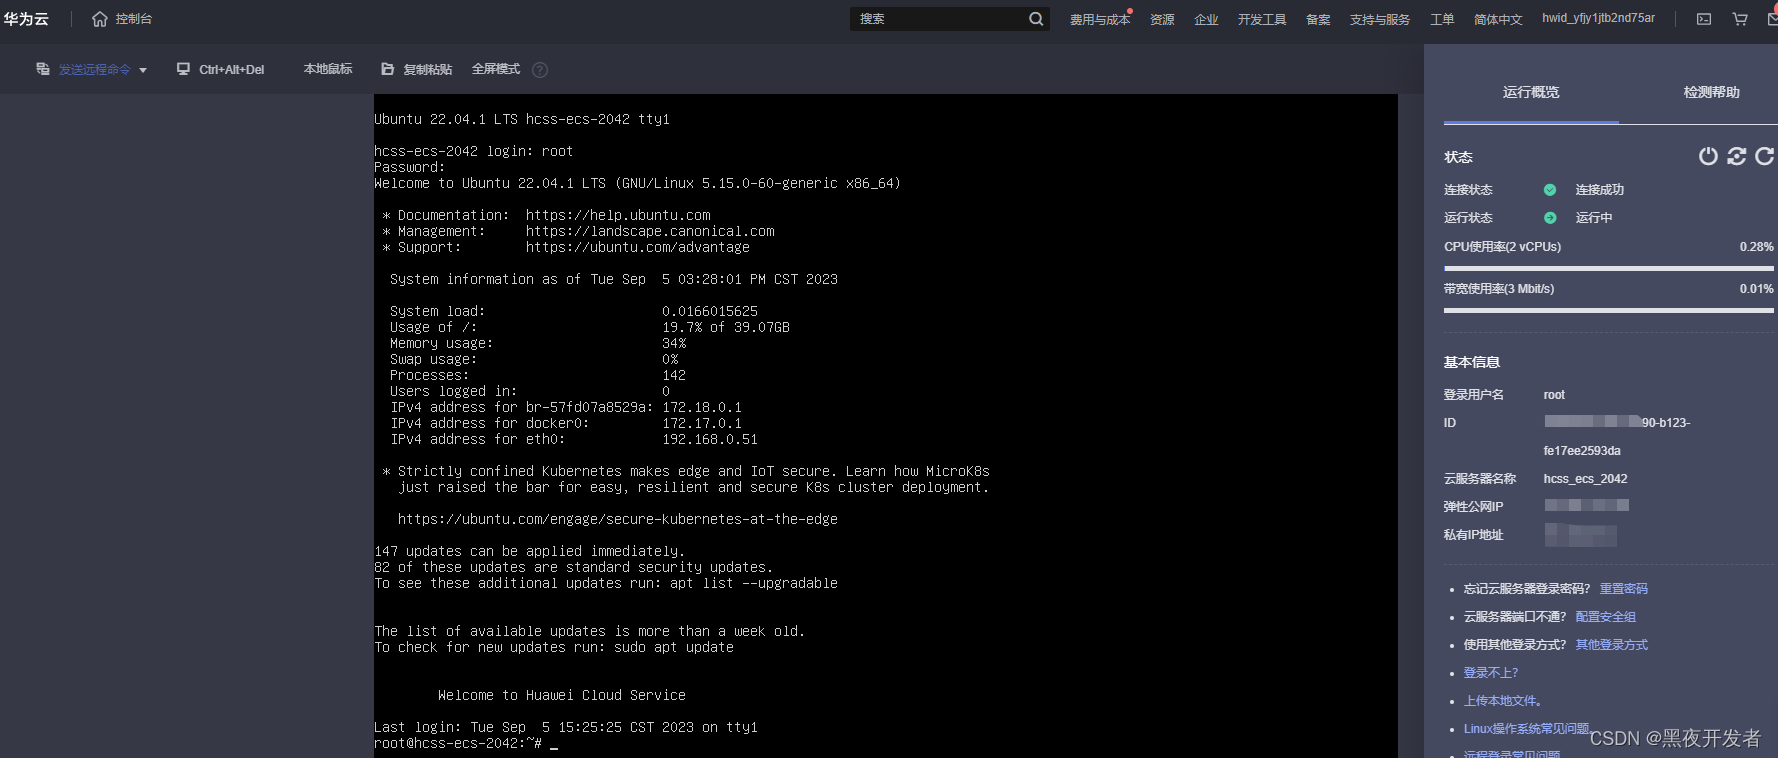Viewport: 1778px width, 758px height.
Task: Open the 费用与成本 menu
Action: (x=1100, y=20)
